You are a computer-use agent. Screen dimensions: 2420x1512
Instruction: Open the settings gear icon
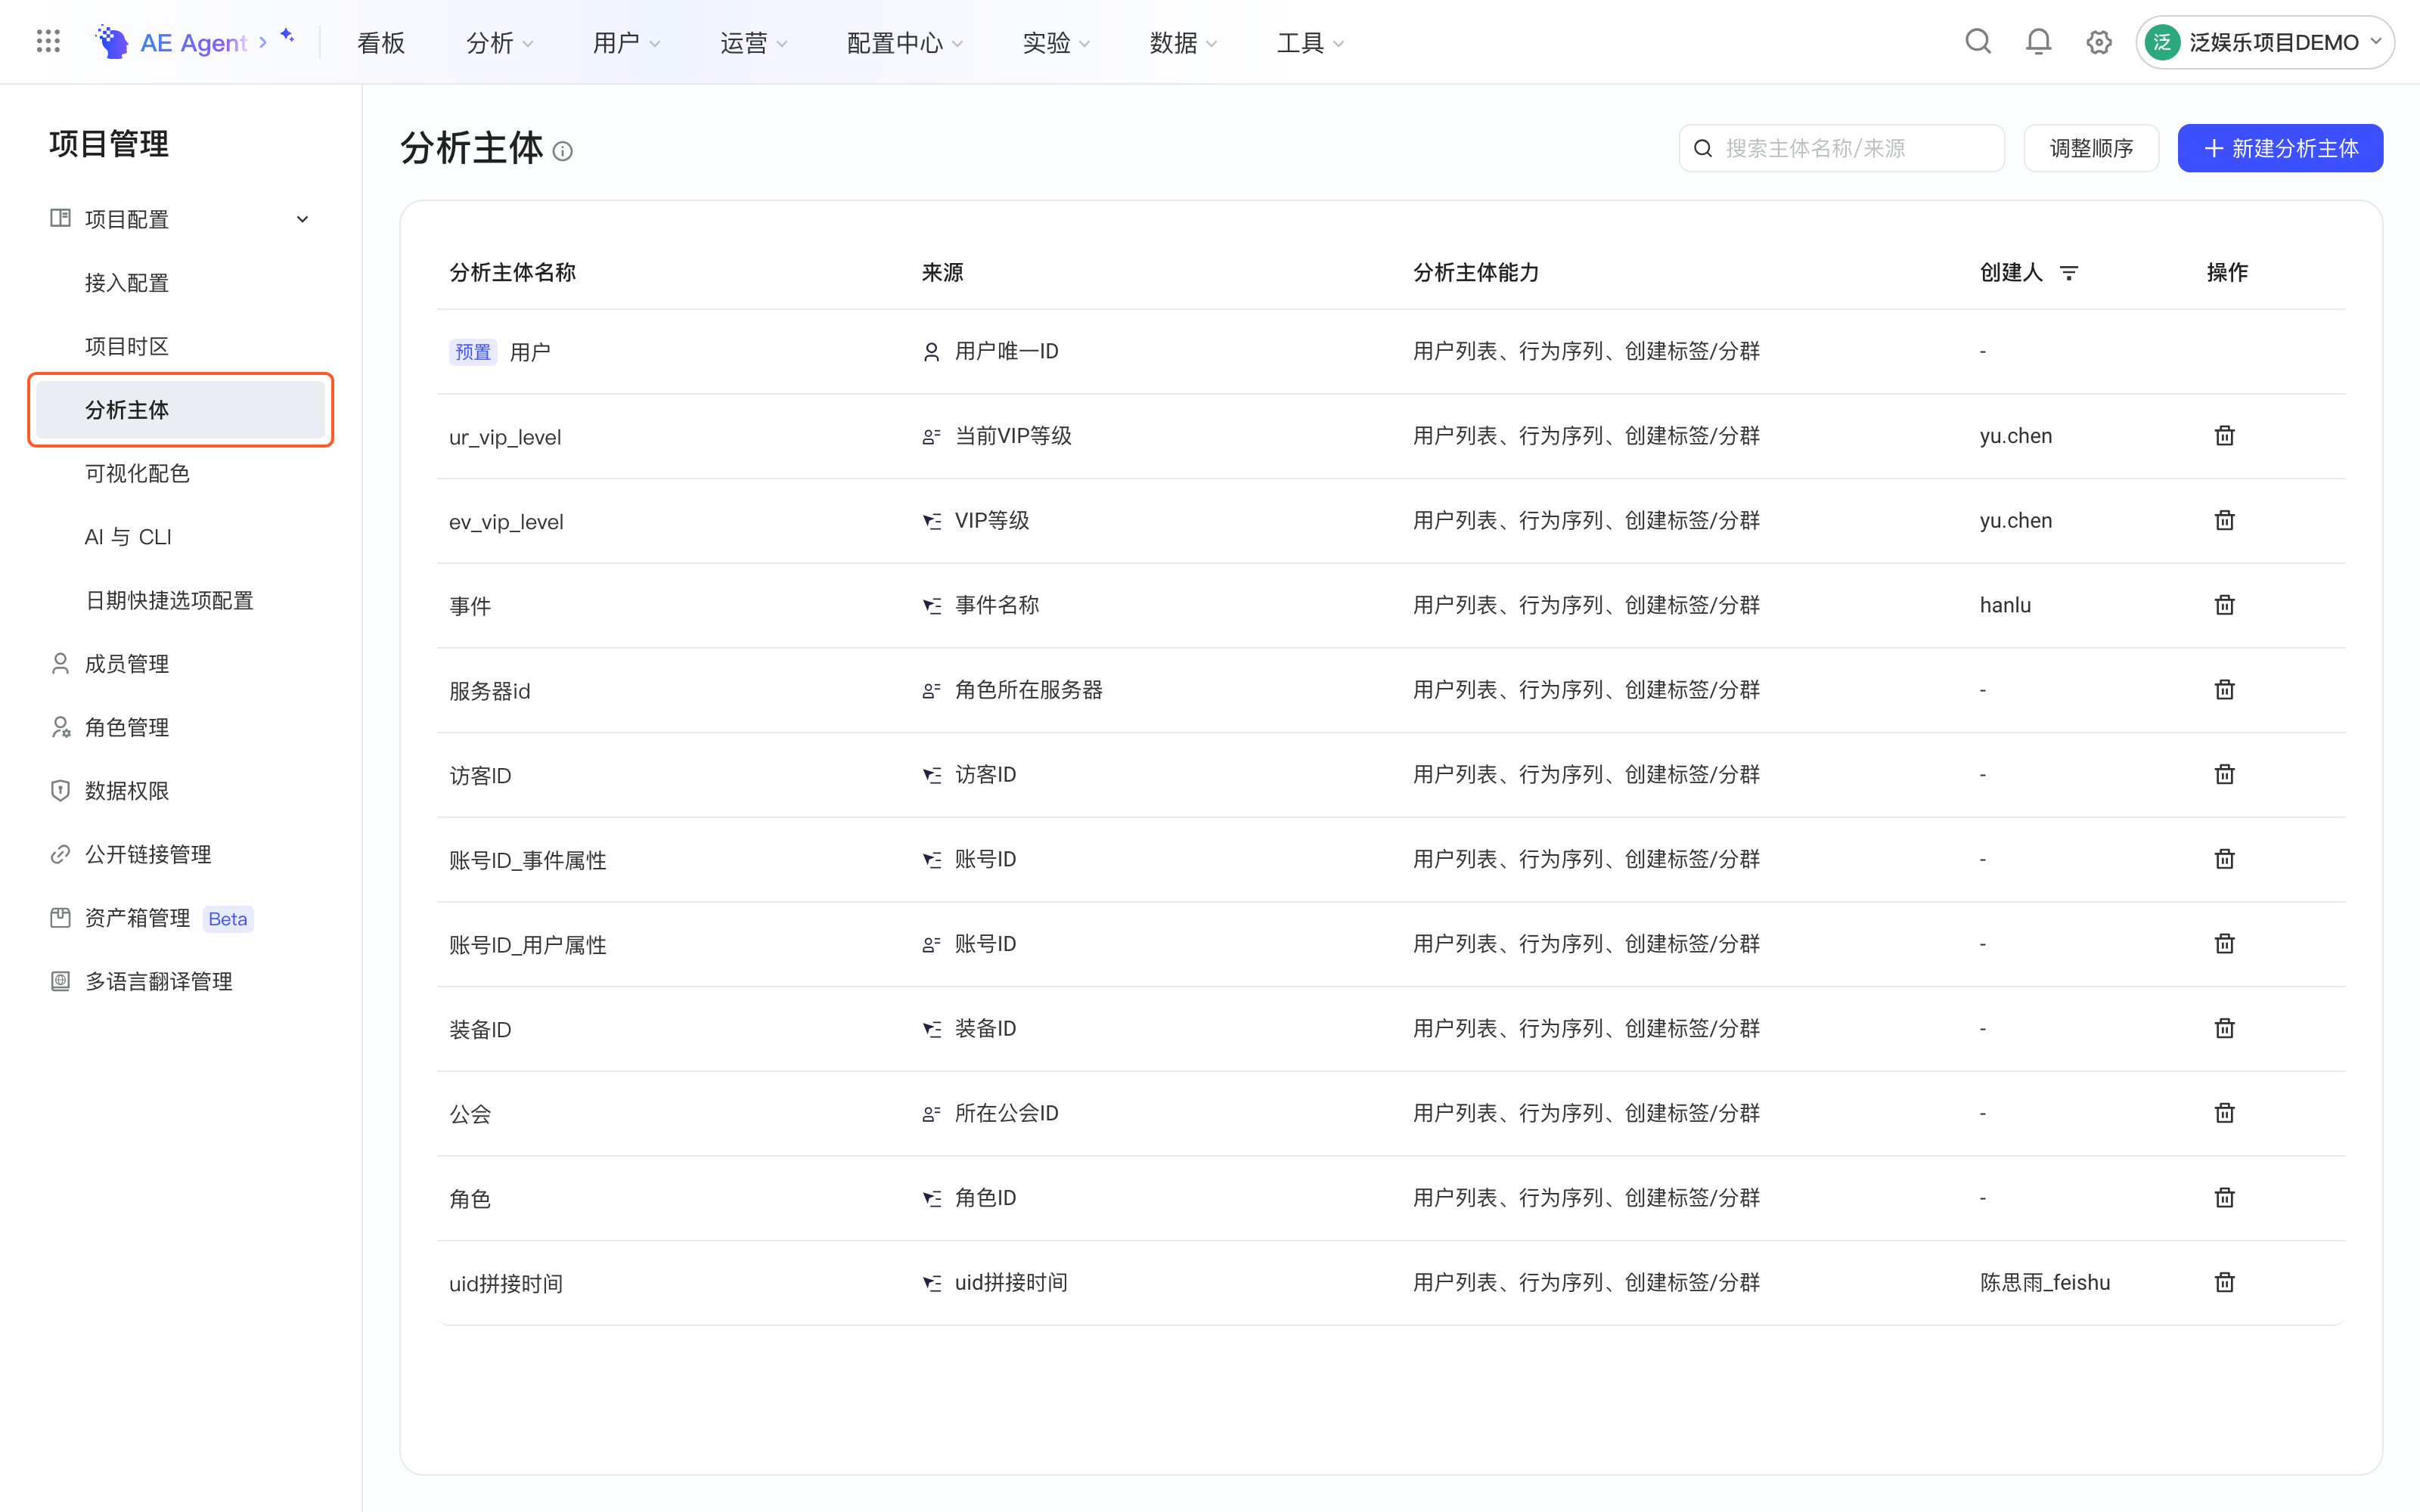pyautogui.click(x=2098, y=42)
